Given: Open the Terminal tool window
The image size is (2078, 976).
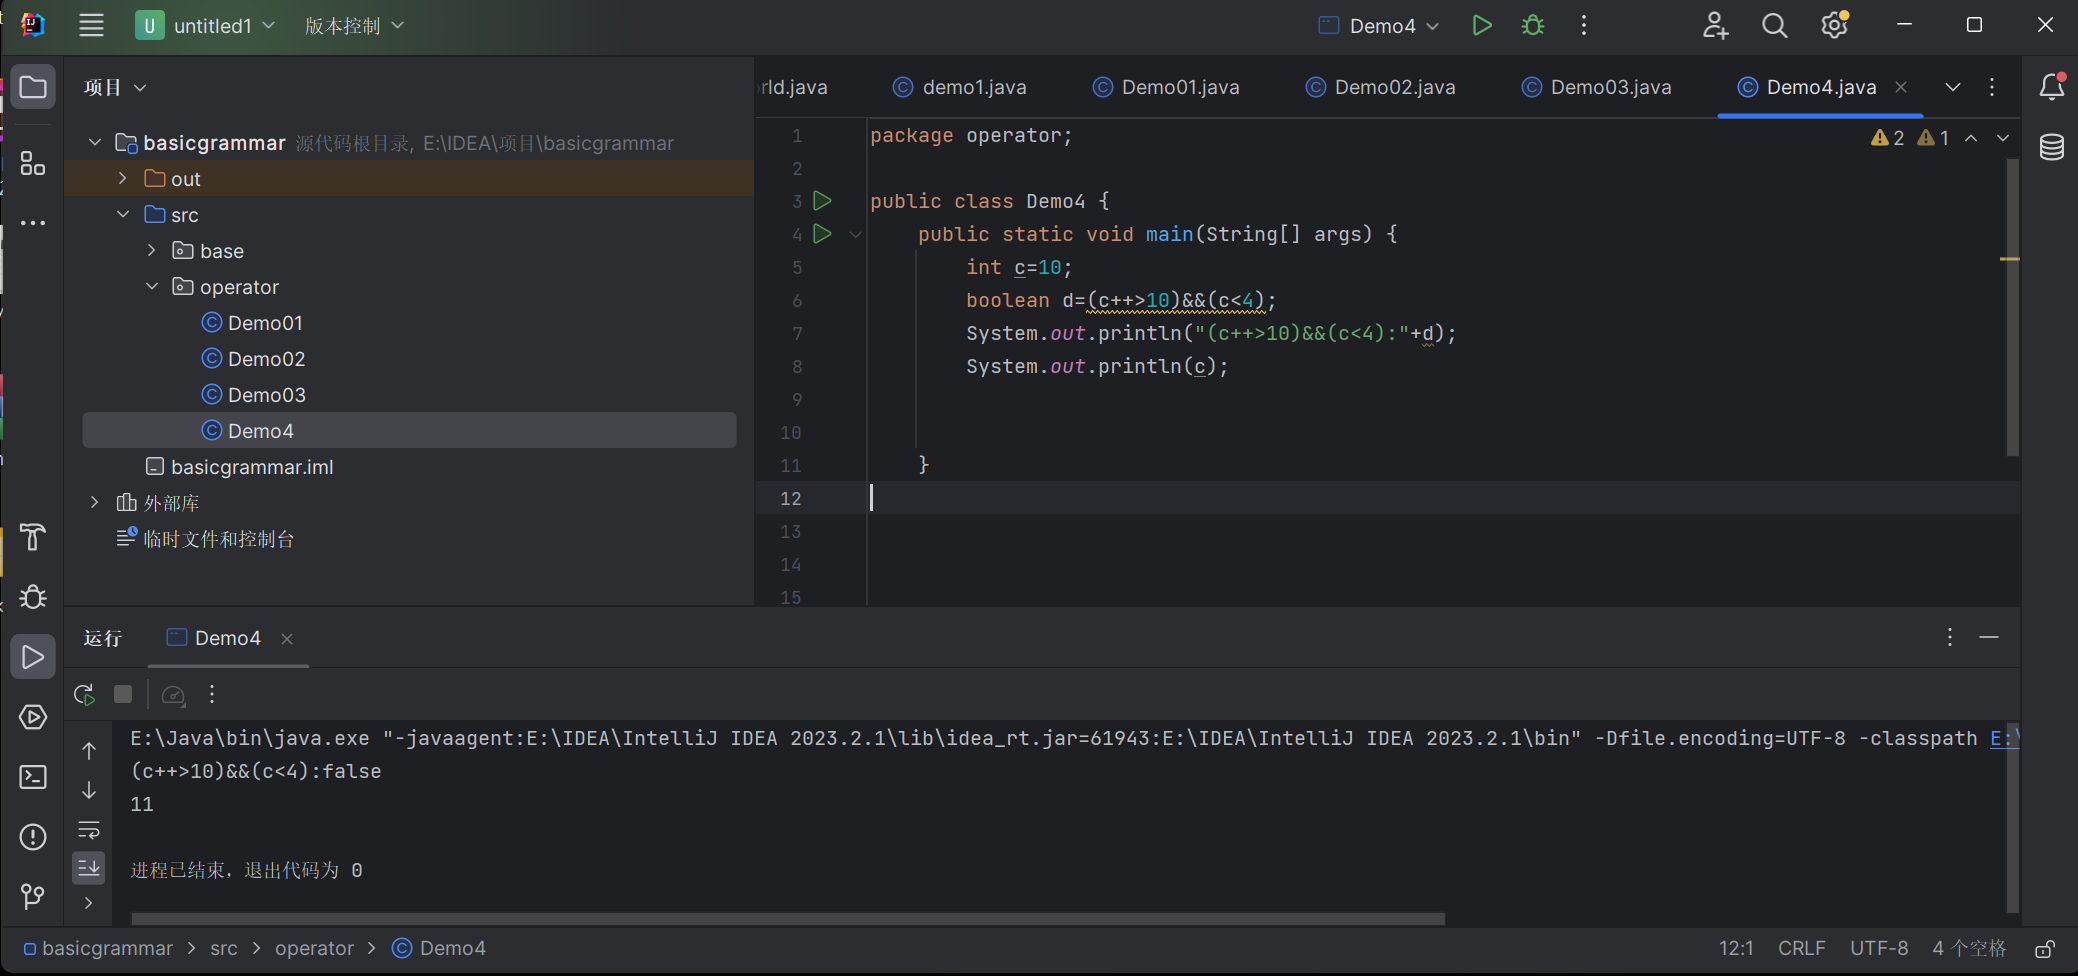Looking at the screenshot, I should point(33,777).
